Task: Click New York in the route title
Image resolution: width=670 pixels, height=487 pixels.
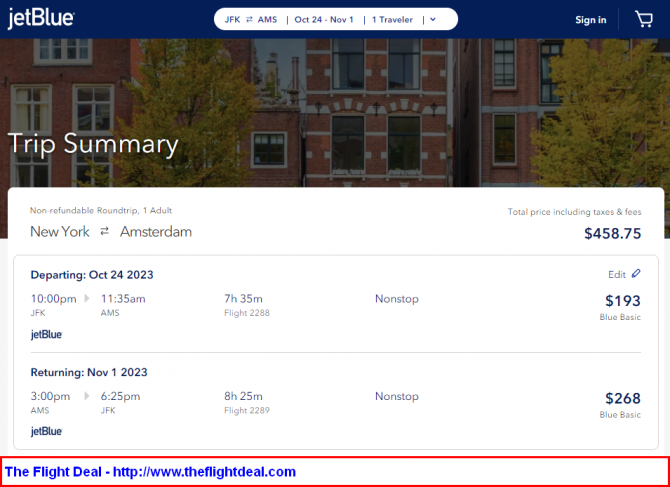Action: point(60,232)
